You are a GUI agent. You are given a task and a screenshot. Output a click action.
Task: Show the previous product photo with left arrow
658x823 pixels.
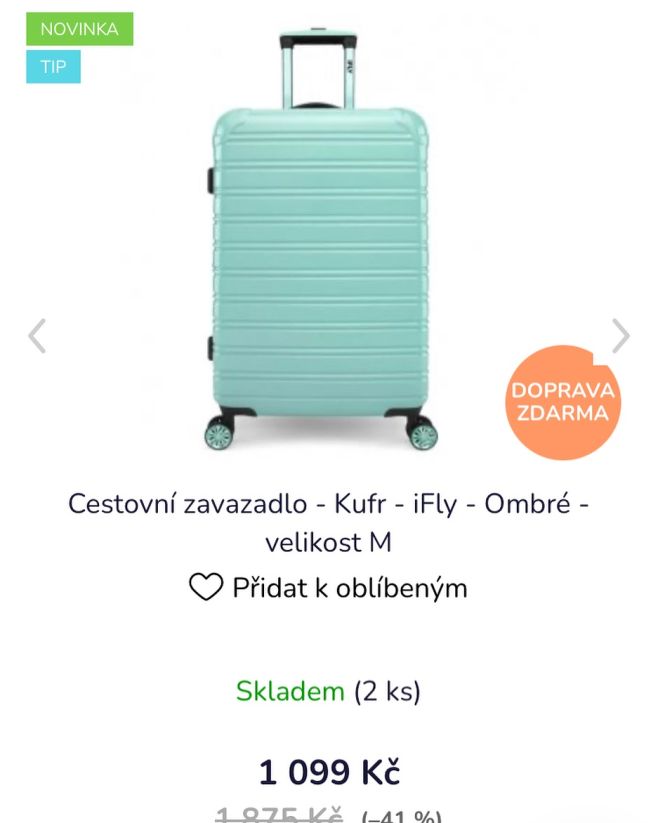tap(36, 336)
